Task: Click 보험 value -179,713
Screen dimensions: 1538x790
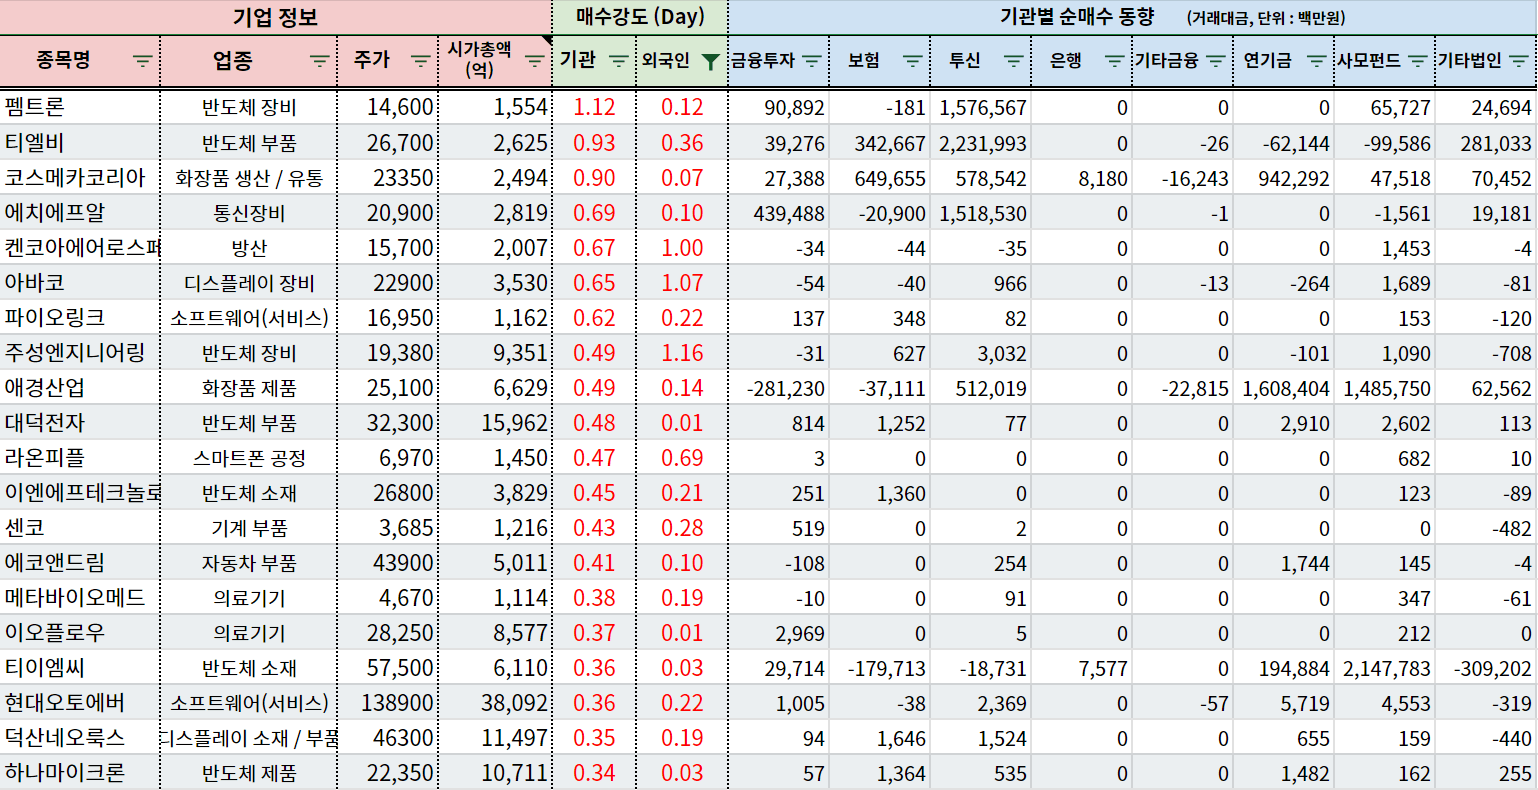Action: click(x=879, y=668)
